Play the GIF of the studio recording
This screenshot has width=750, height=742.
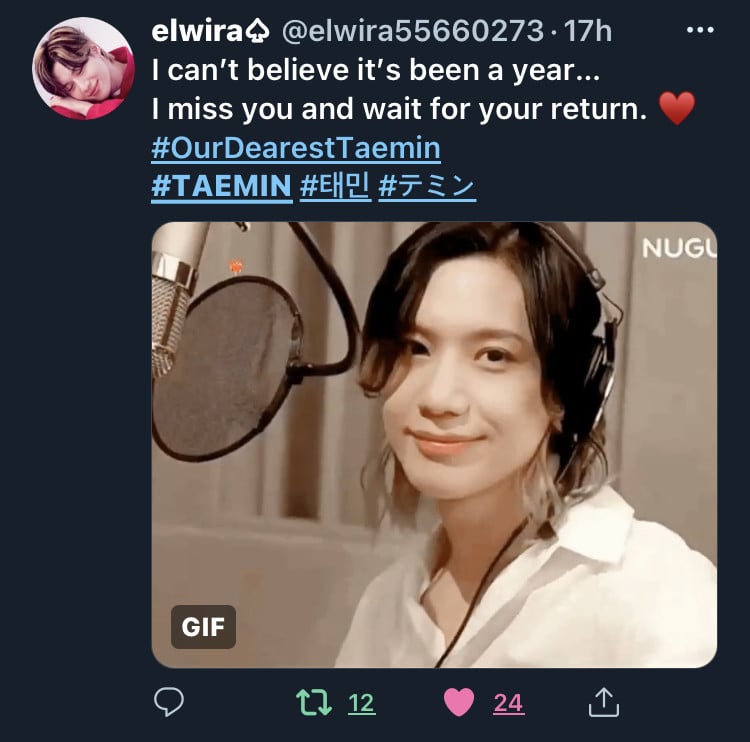tap(434, 444)
